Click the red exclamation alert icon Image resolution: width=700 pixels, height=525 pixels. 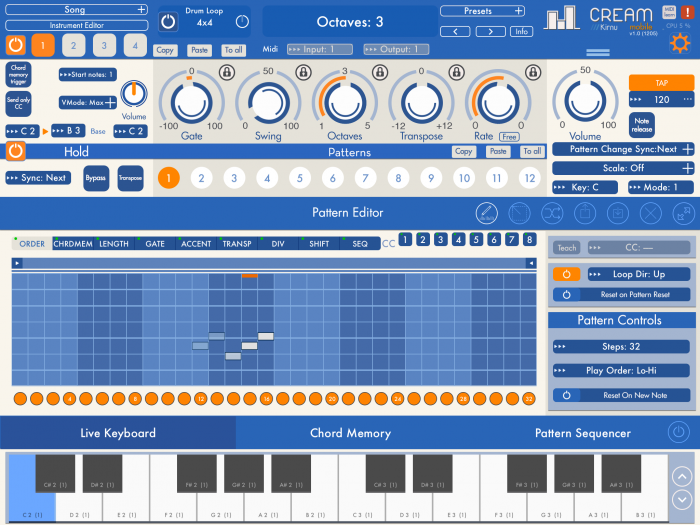pyautogui.click(x=687, y=12)
